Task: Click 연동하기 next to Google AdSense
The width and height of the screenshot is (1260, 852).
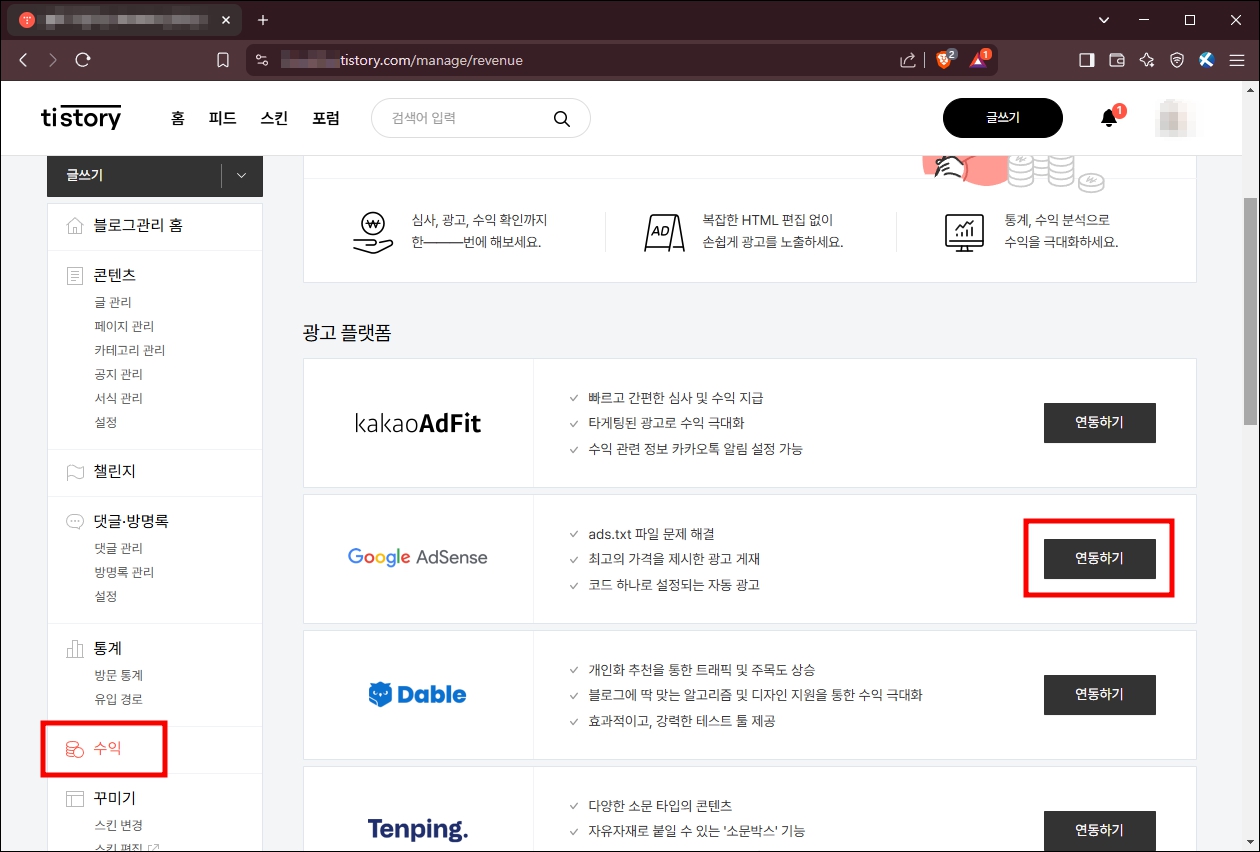Action: [x=1099, y=558]
